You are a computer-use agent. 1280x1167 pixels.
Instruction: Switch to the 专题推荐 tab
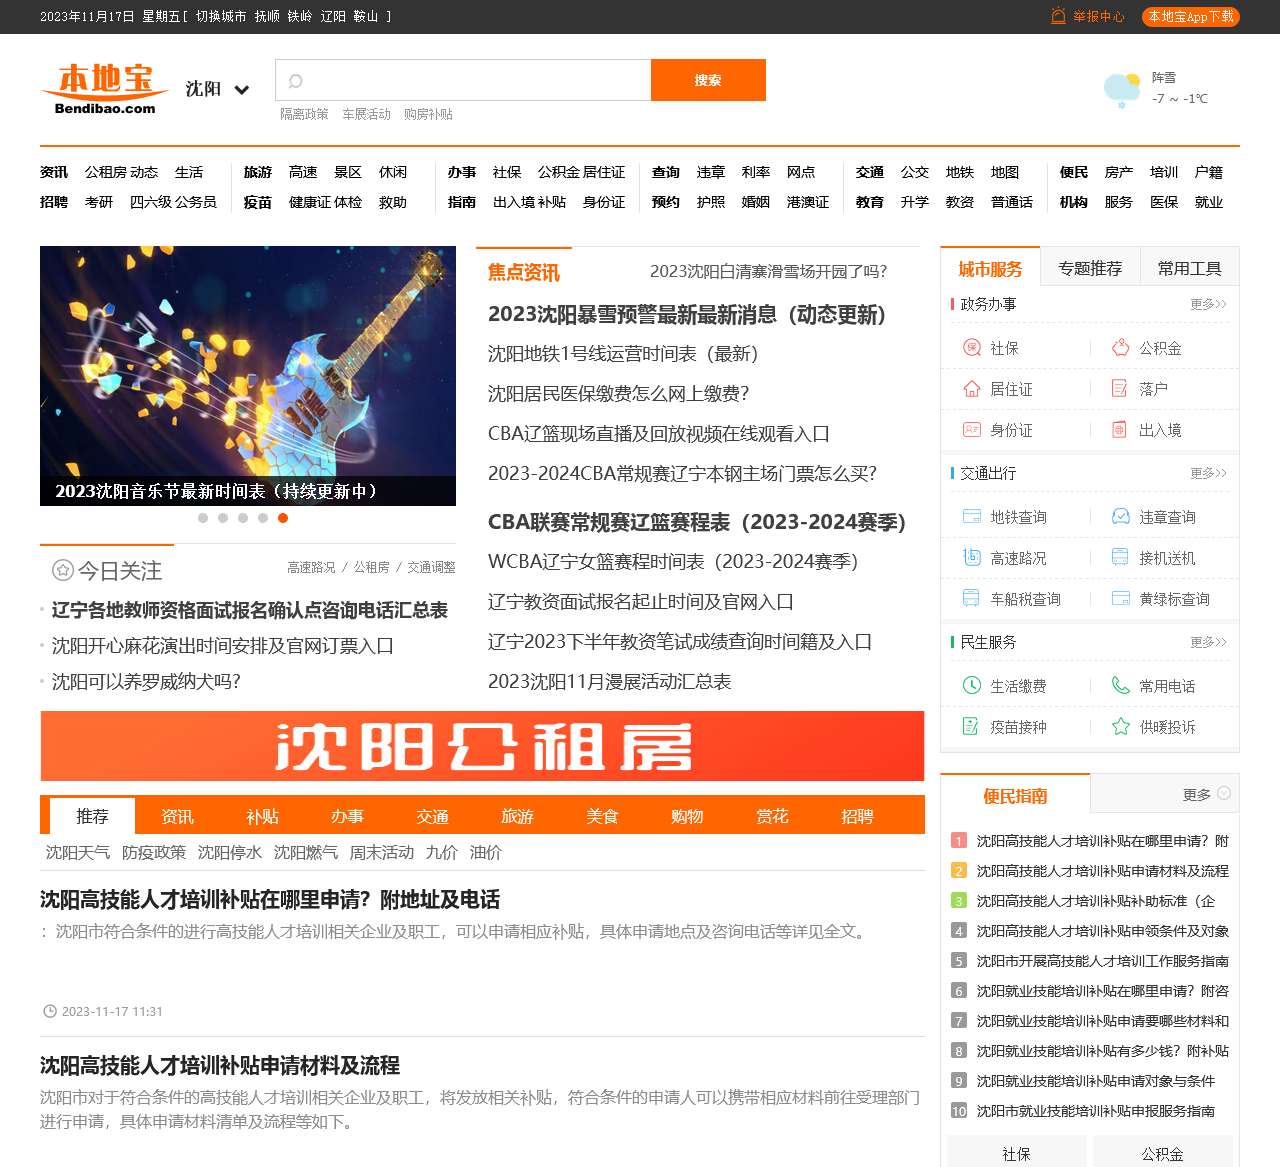point(1090,268)
